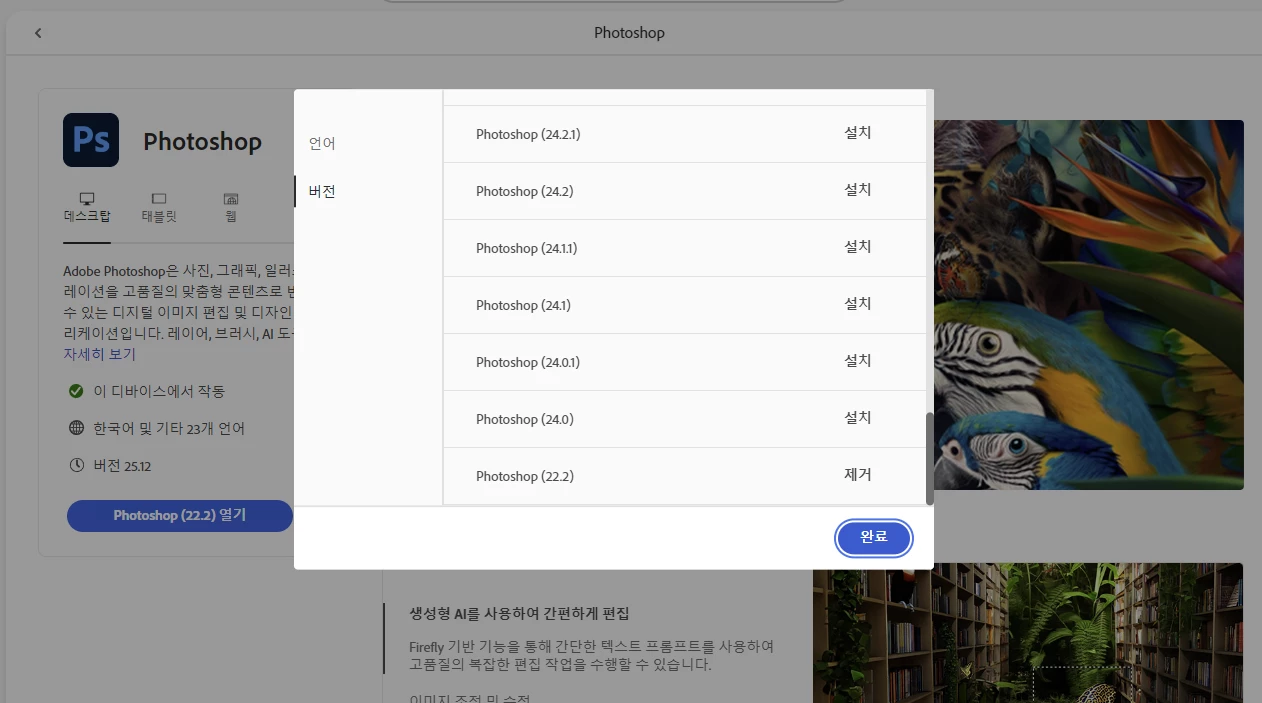
Task: Go back using the left chevron arrow
Action: [38, 33]
